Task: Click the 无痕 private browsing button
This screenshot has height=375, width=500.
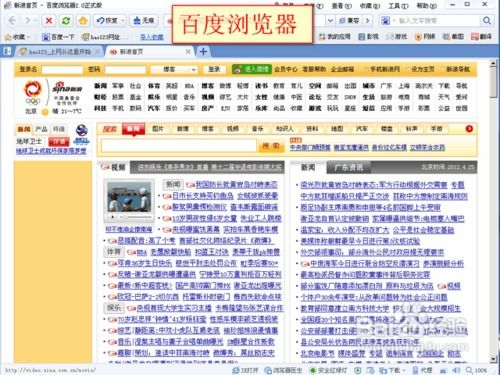Action: [x=144, y=21]
